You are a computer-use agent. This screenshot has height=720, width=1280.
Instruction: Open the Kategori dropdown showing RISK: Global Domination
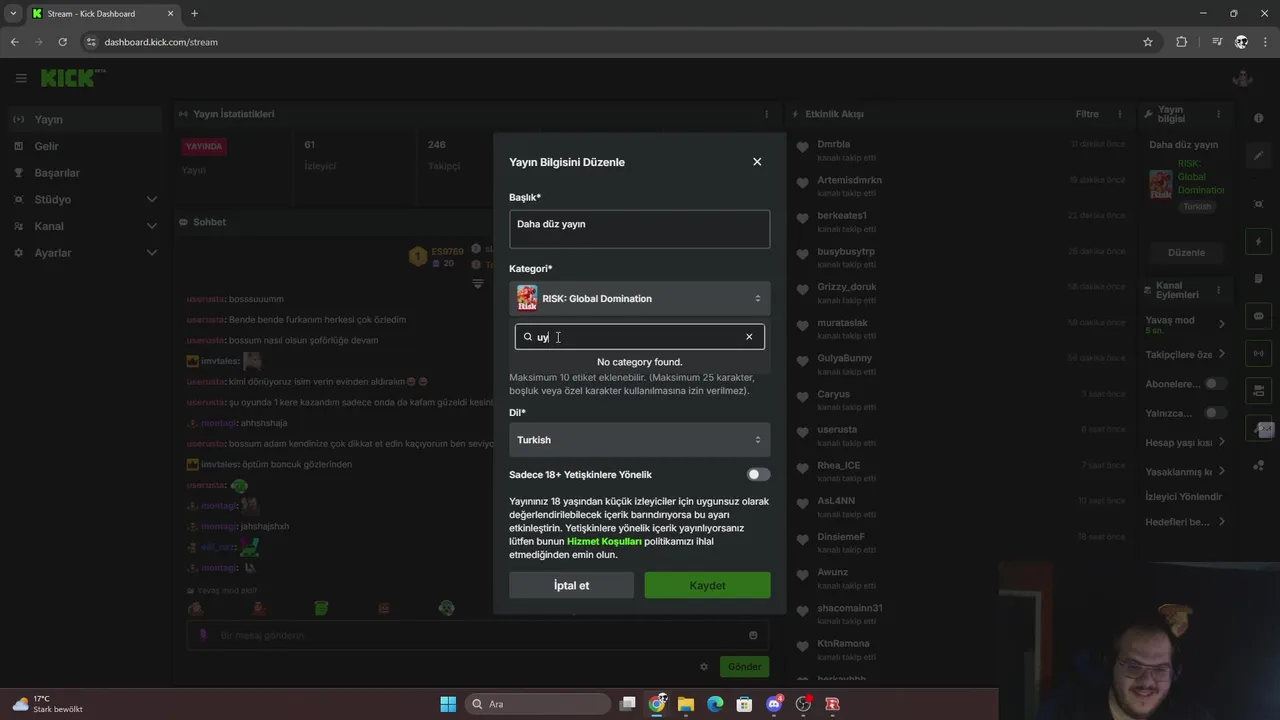[x=639, y=298]
